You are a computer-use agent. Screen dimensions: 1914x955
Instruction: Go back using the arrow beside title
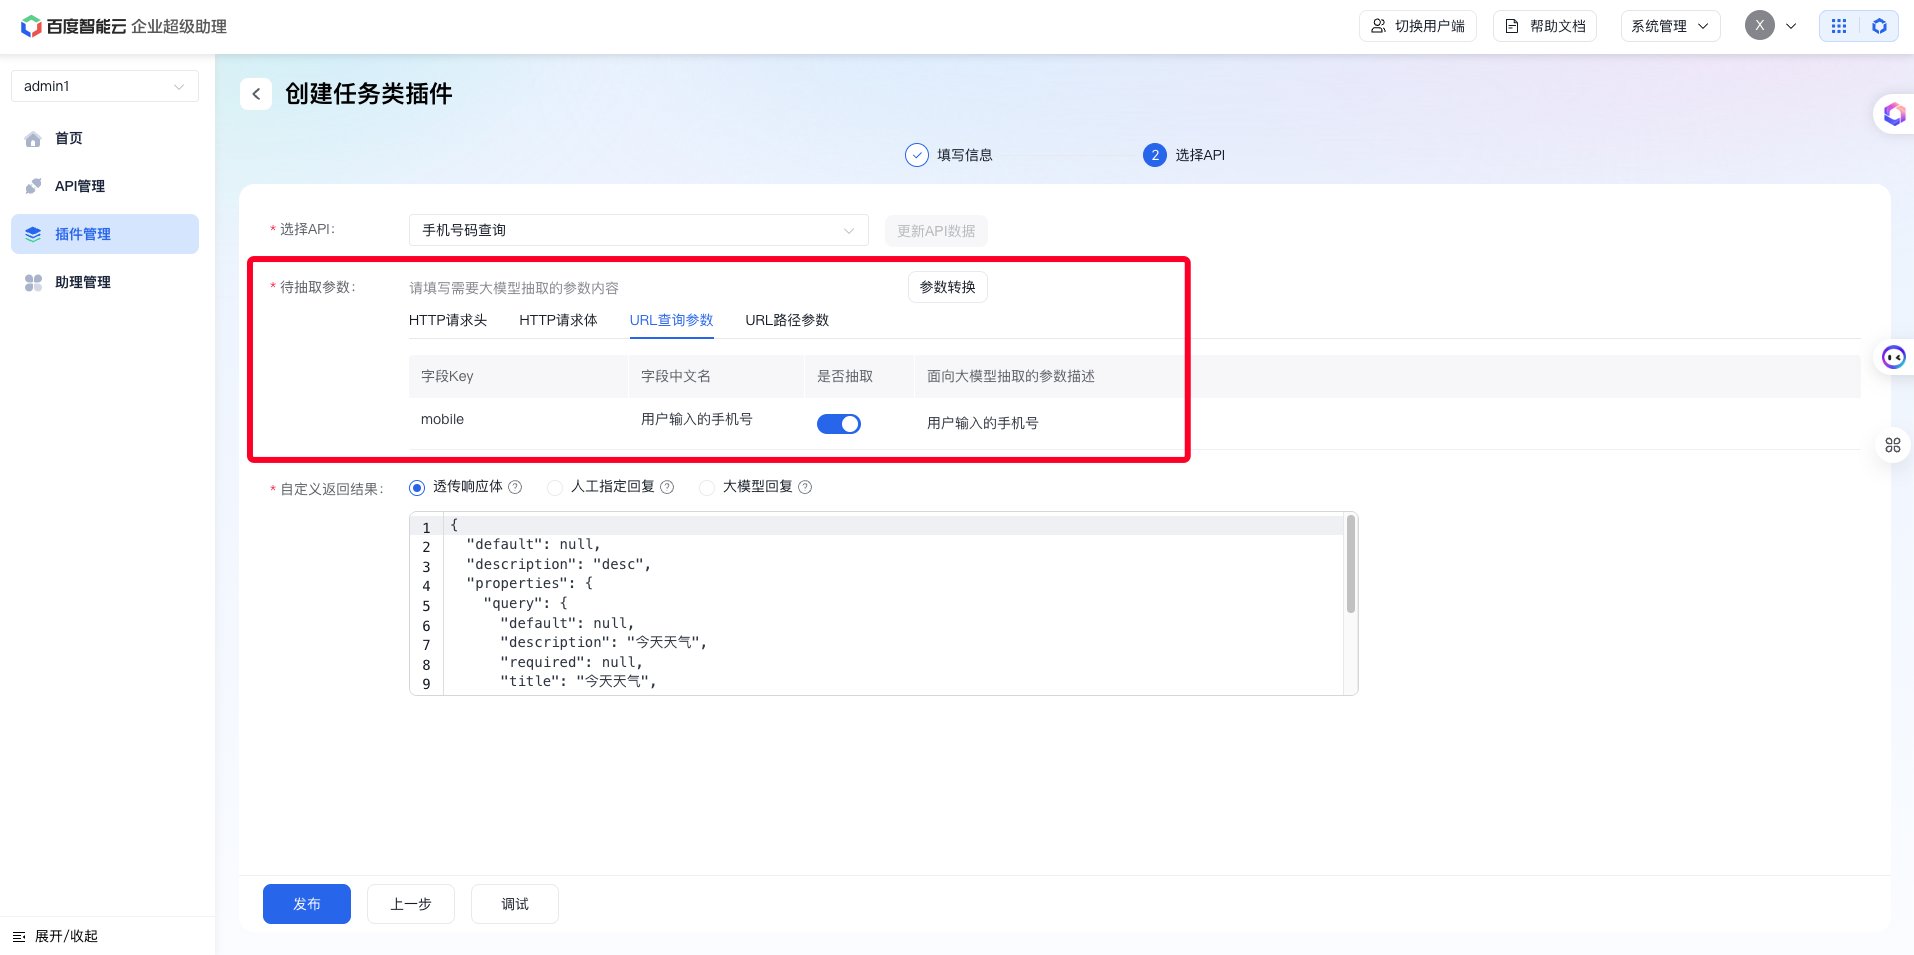[x=256, y=94]
